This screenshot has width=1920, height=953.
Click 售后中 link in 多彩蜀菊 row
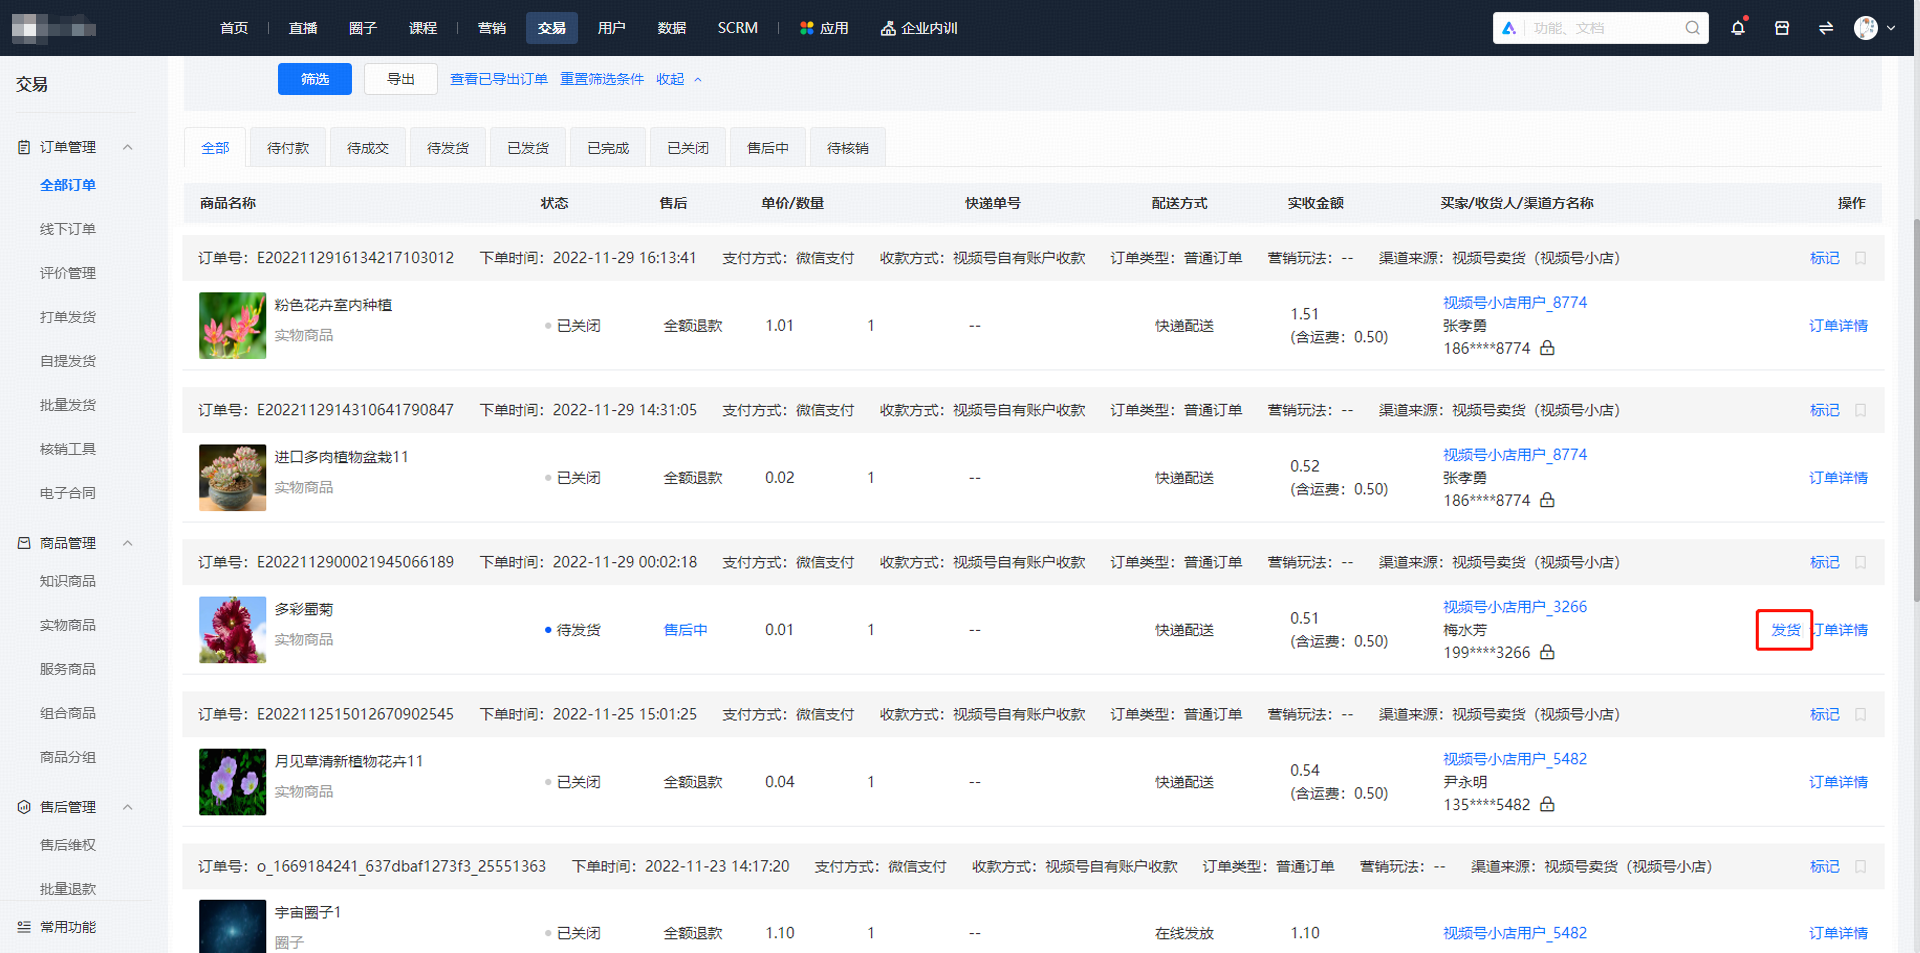coord(686,630)
